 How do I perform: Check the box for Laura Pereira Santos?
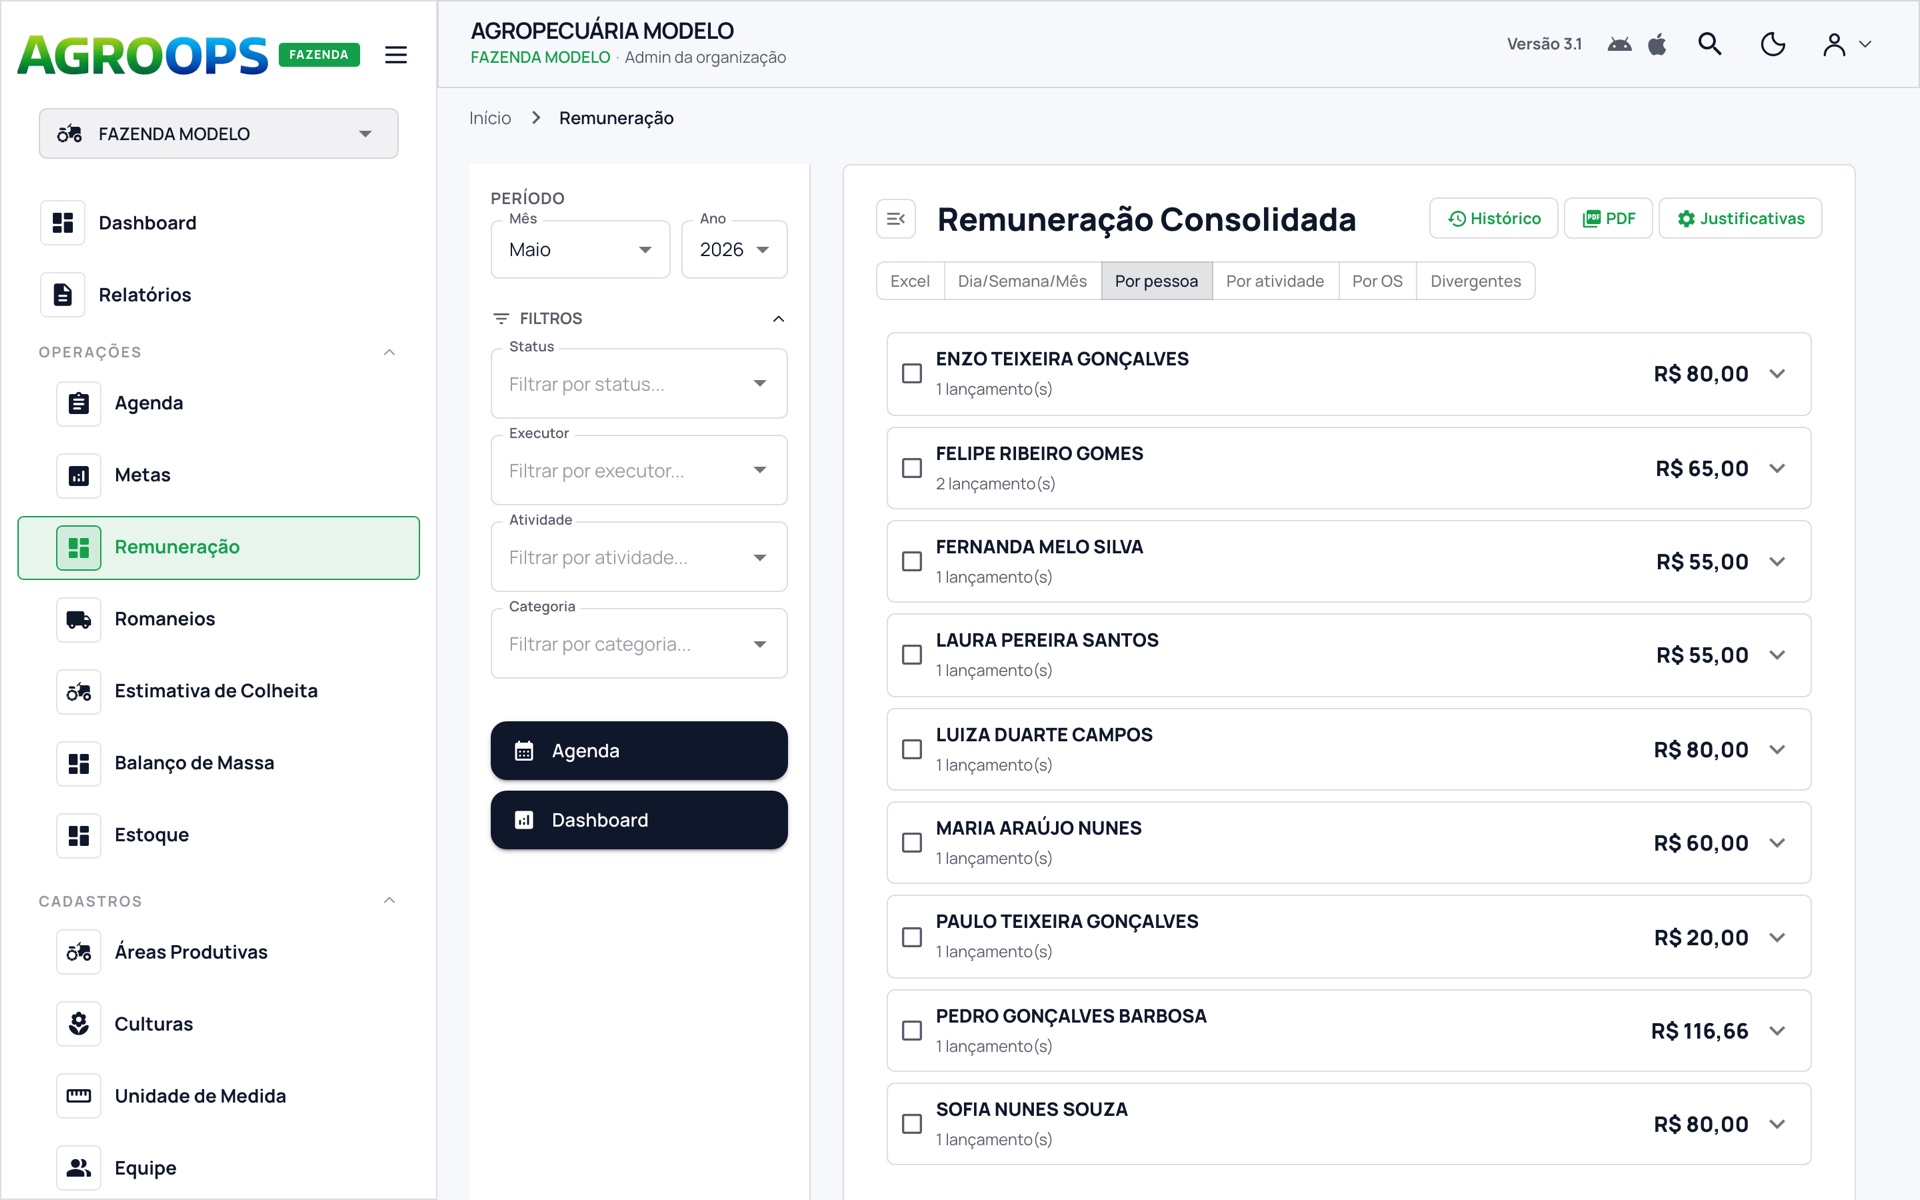point(912,655)
